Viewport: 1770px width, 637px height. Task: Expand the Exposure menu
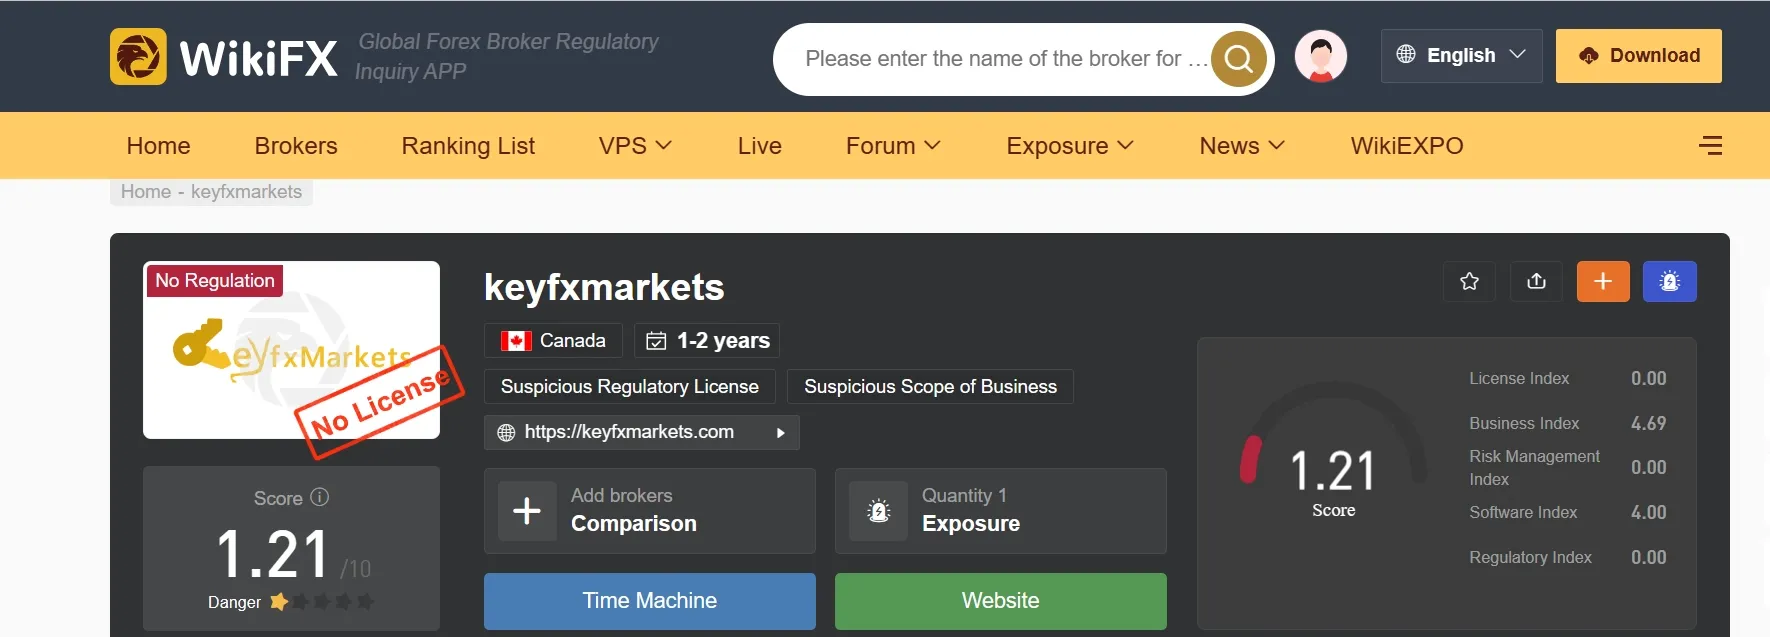(x=1070, y=146)
